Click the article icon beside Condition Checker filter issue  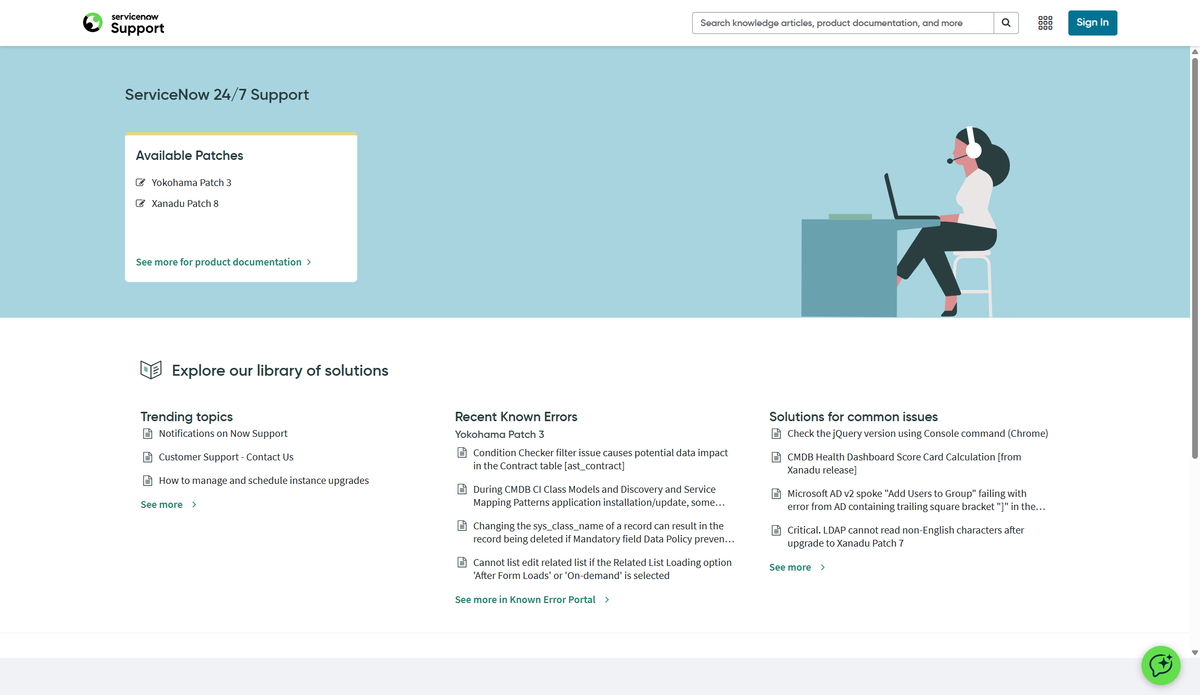click(x=461, y=452)
